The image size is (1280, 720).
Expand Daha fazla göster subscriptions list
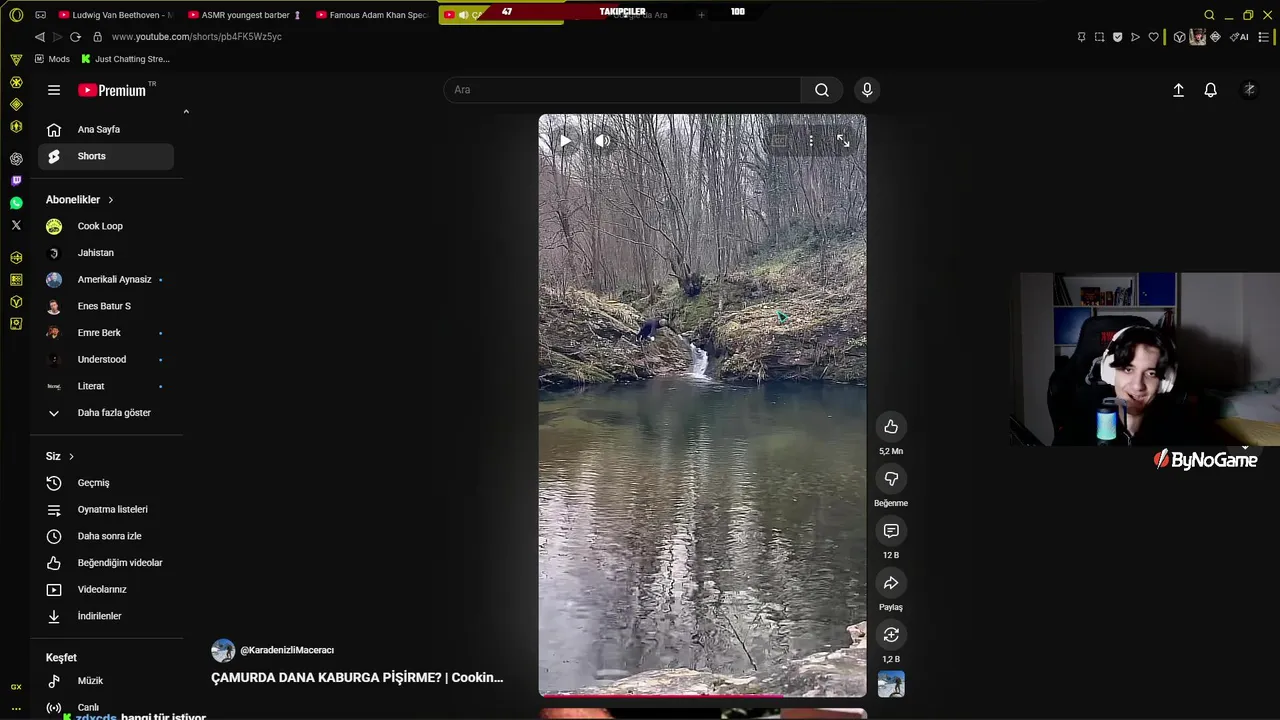click(106, 413)
